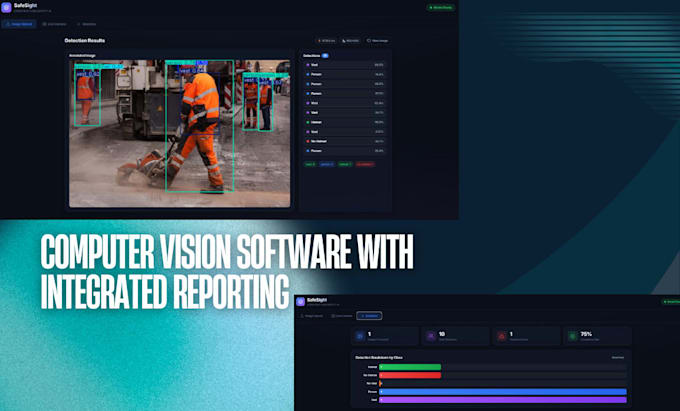Select the highlighted third tab in the lower window
Screen dimensions: 680x411
(x=369, y=316)
